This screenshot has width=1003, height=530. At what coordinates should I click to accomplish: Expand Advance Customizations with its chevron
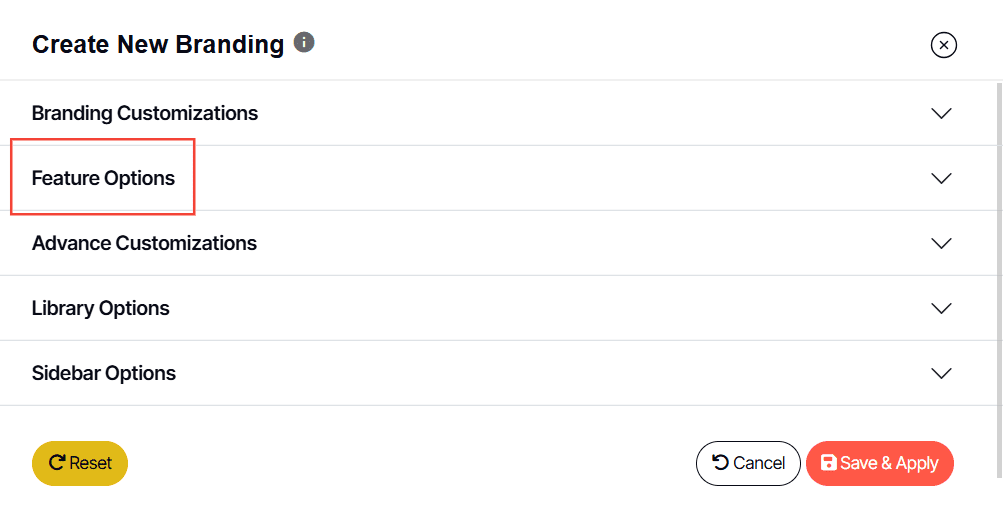point(941,243)
